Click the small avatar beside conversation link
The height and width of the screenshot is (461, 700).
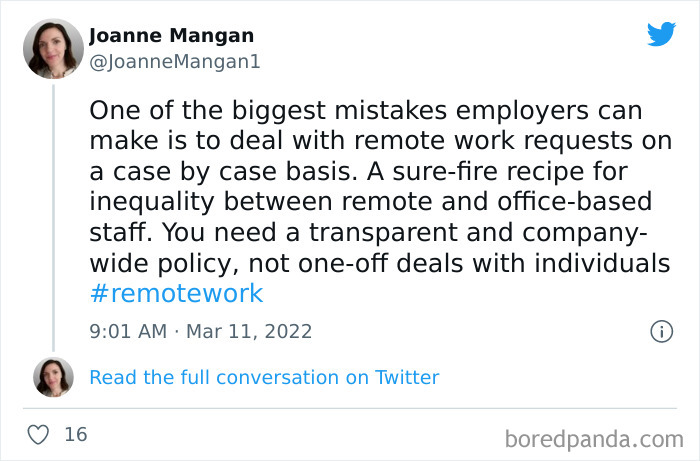tap(53, 377)
